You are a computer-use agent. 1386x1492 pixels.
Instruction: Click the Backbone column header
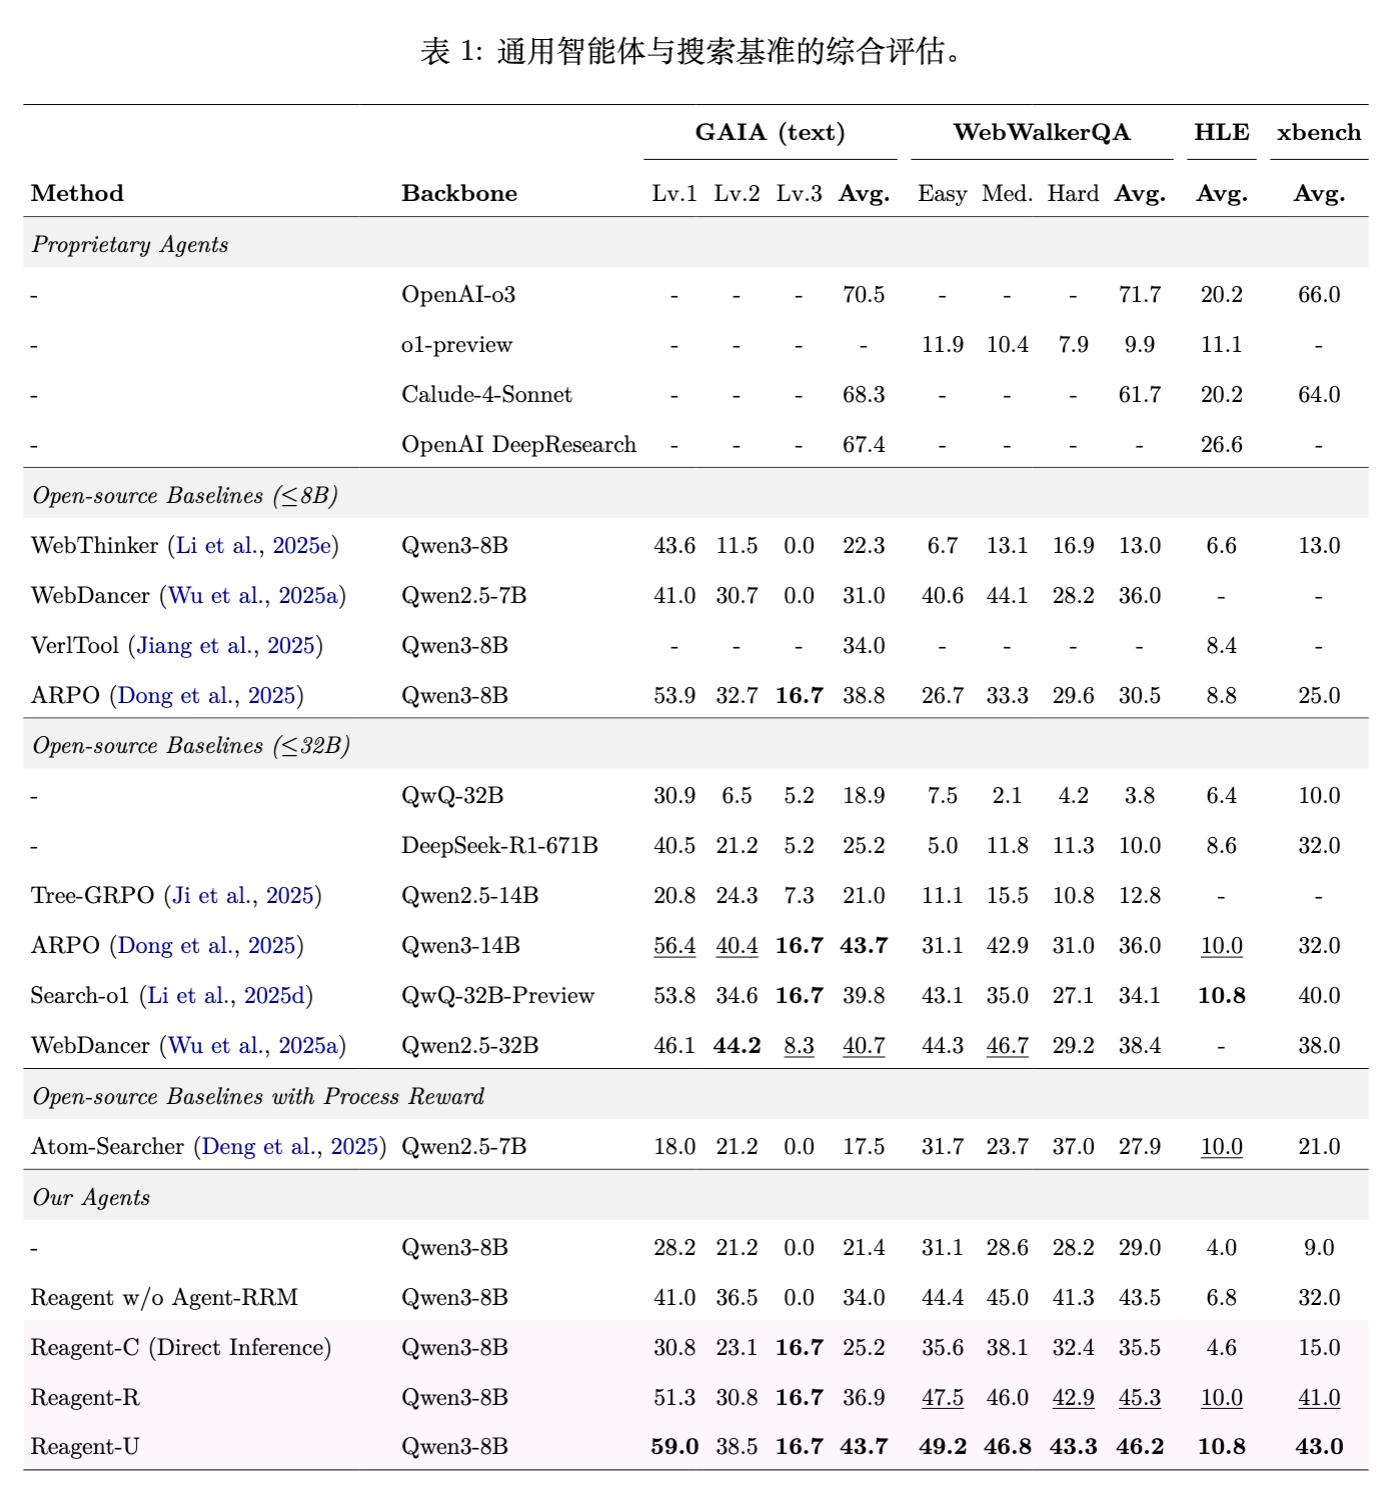tap(459, 194)
